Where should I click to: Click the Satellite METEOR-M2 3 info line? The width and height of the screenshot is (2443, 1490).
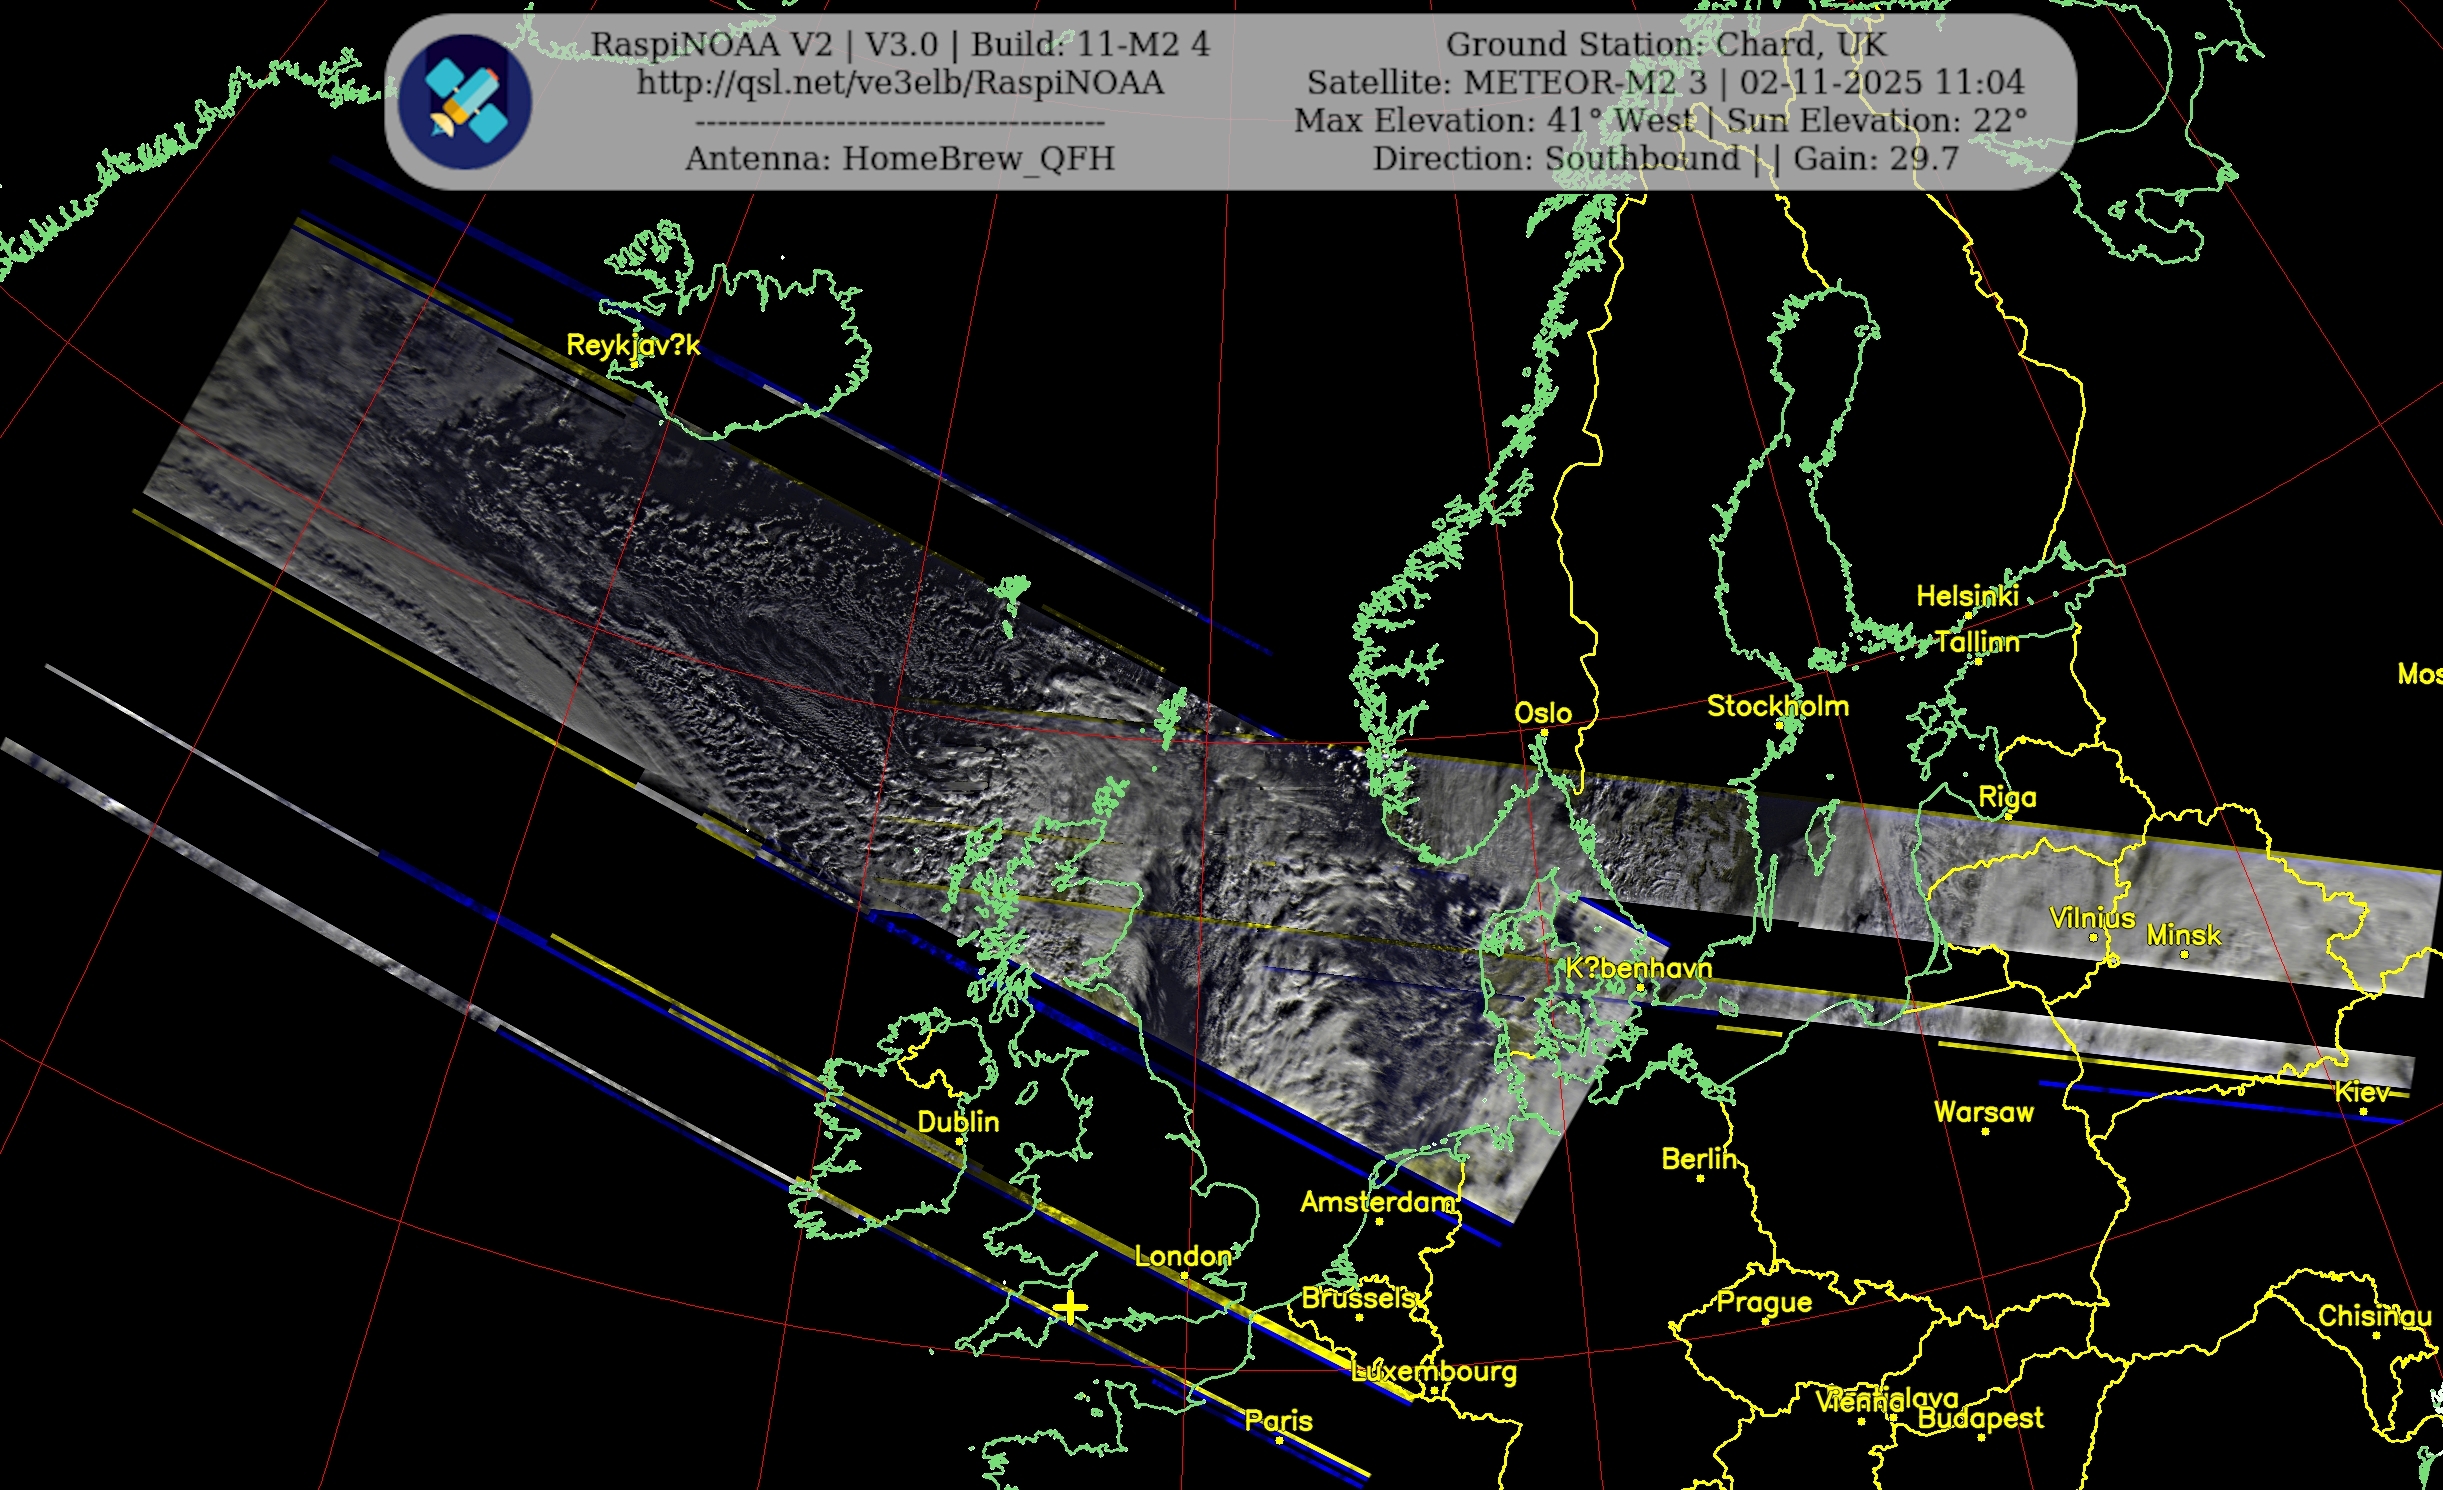coord(1664,82)
